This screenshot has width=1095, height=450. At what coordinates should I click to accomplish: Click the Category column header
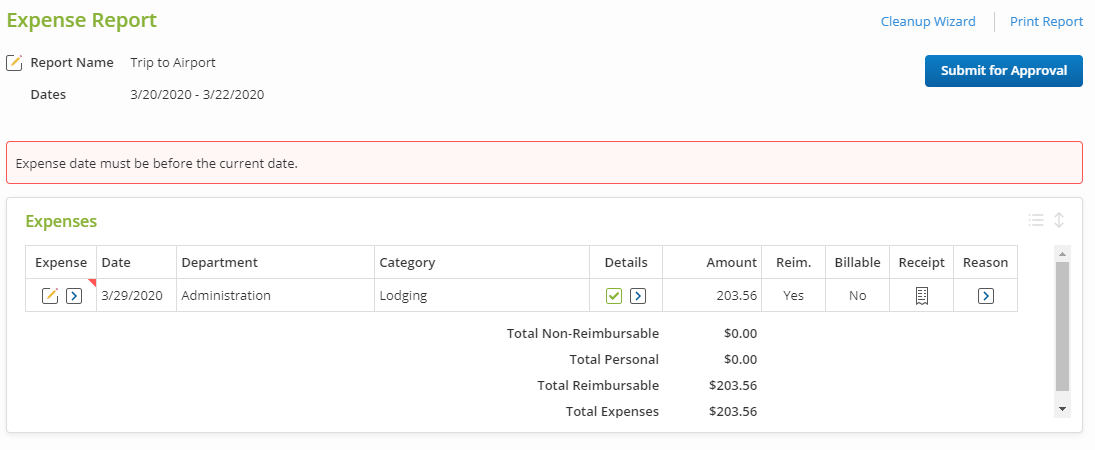(407, 262)
